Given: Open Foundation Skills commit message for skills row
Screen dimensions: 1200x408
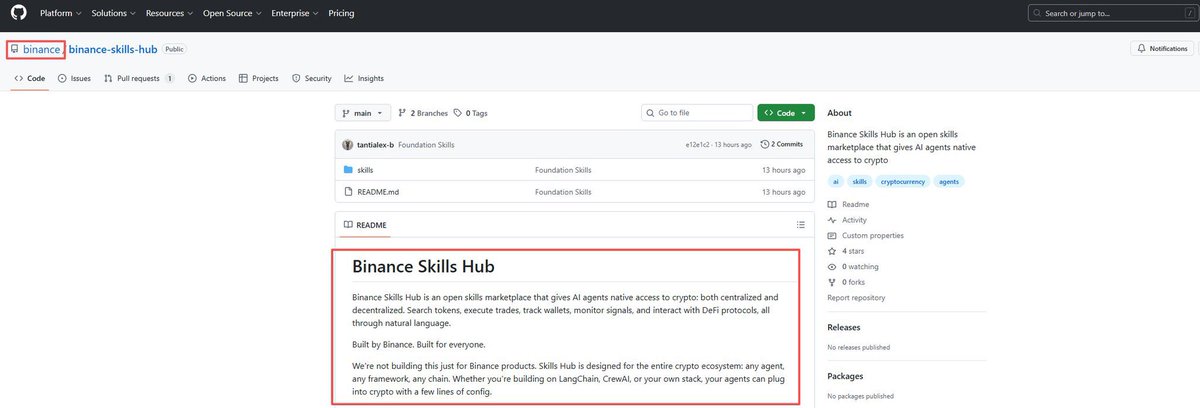Looking at the screenshot, I should pos(563,170).
